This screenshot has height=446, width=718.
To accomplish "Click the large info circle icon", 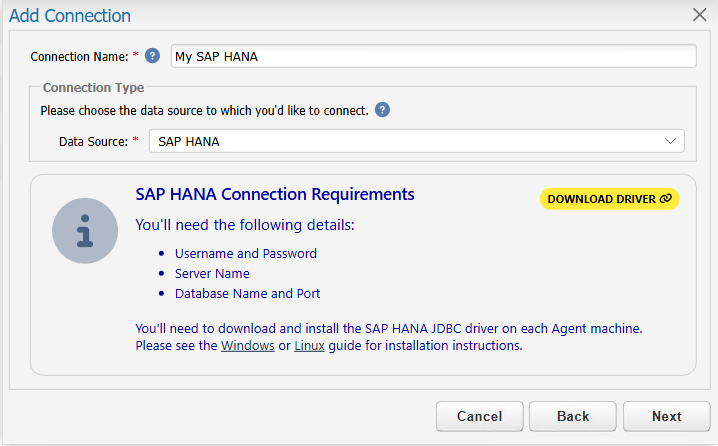I will pos(85,231).
